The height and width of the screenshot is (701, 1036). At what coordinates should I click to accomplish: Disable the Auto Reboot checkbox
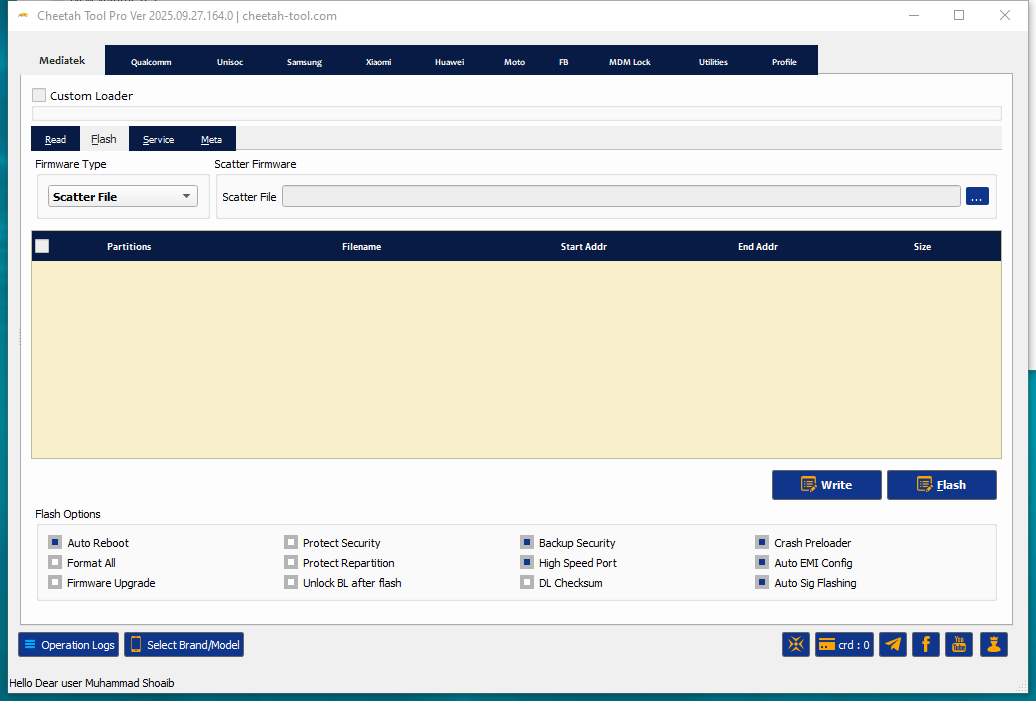(x=55, y=543)
